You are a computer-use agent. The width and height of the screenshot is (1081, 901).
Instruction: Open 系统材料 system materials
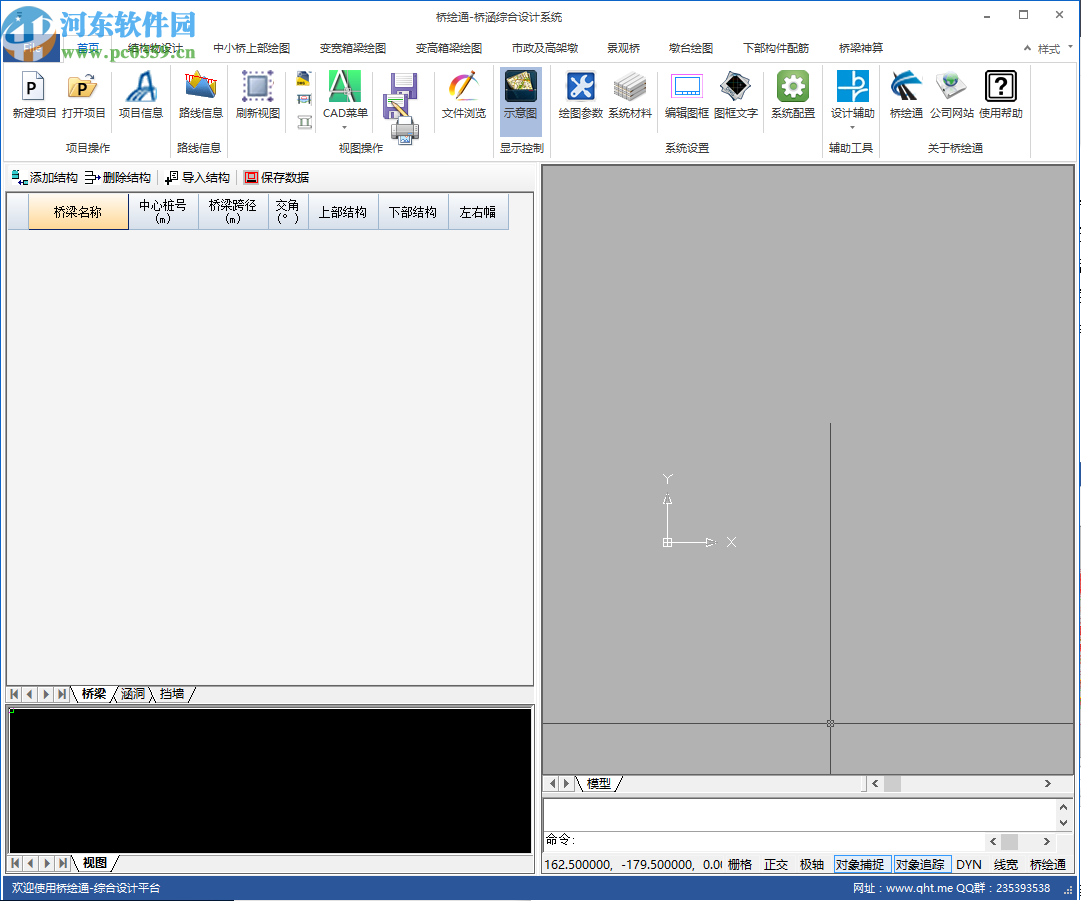(630, 95)
